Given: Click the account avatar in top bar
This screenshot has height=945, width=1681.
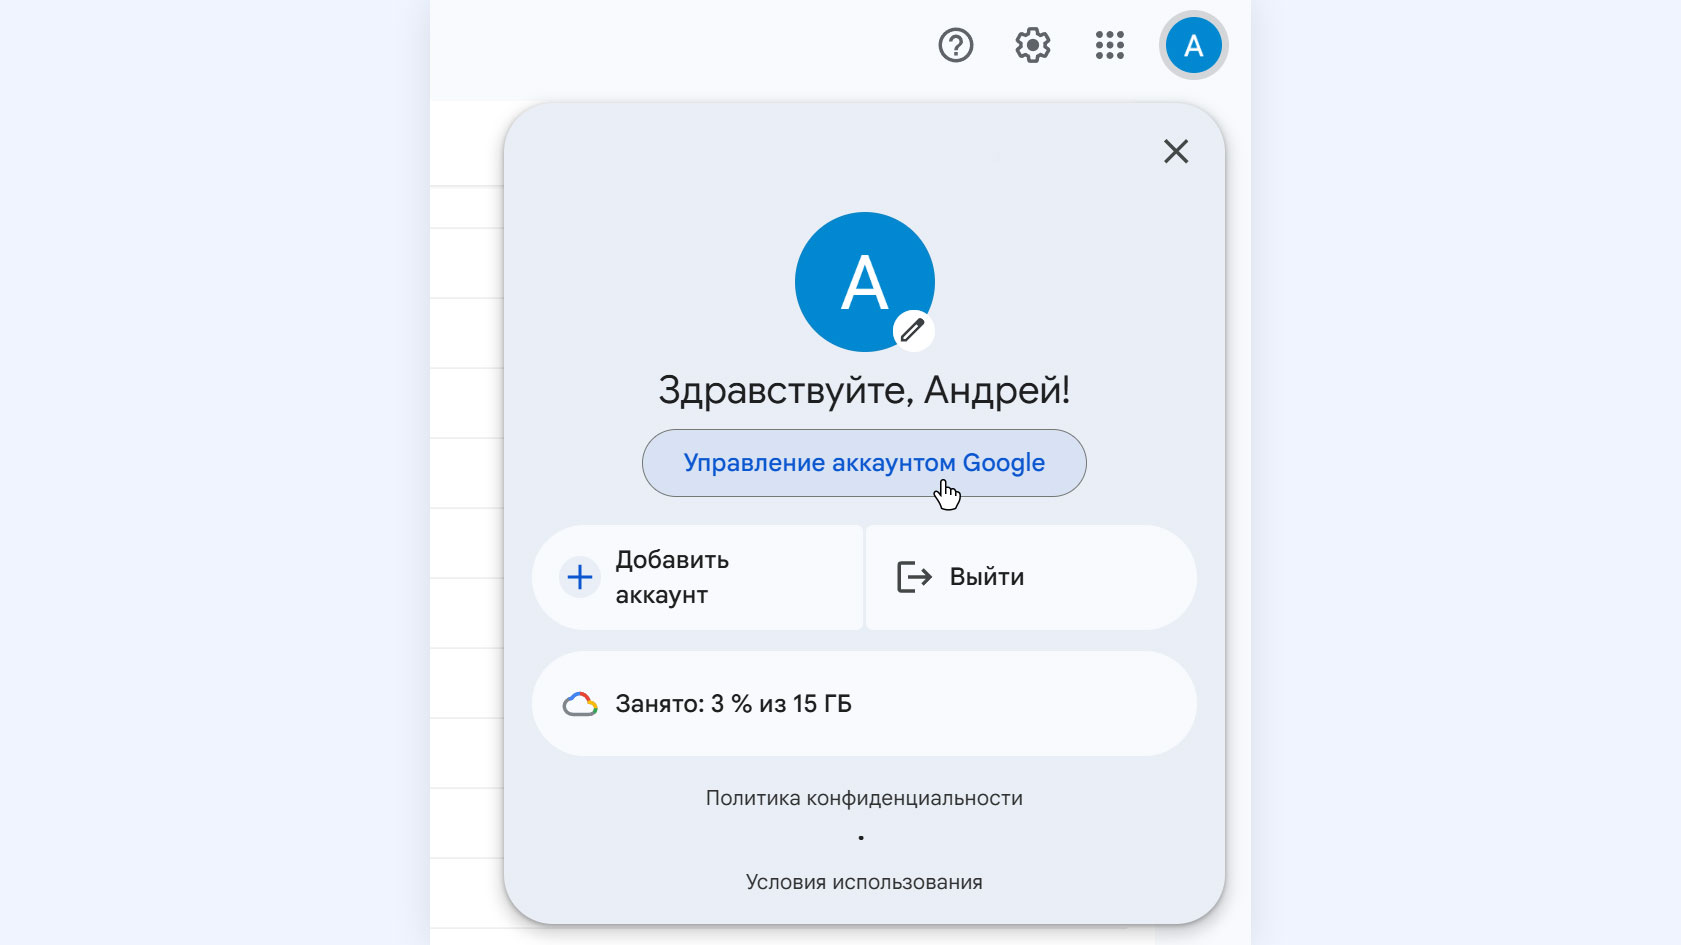Looking at the screenshot, I should pos(1193,45).
